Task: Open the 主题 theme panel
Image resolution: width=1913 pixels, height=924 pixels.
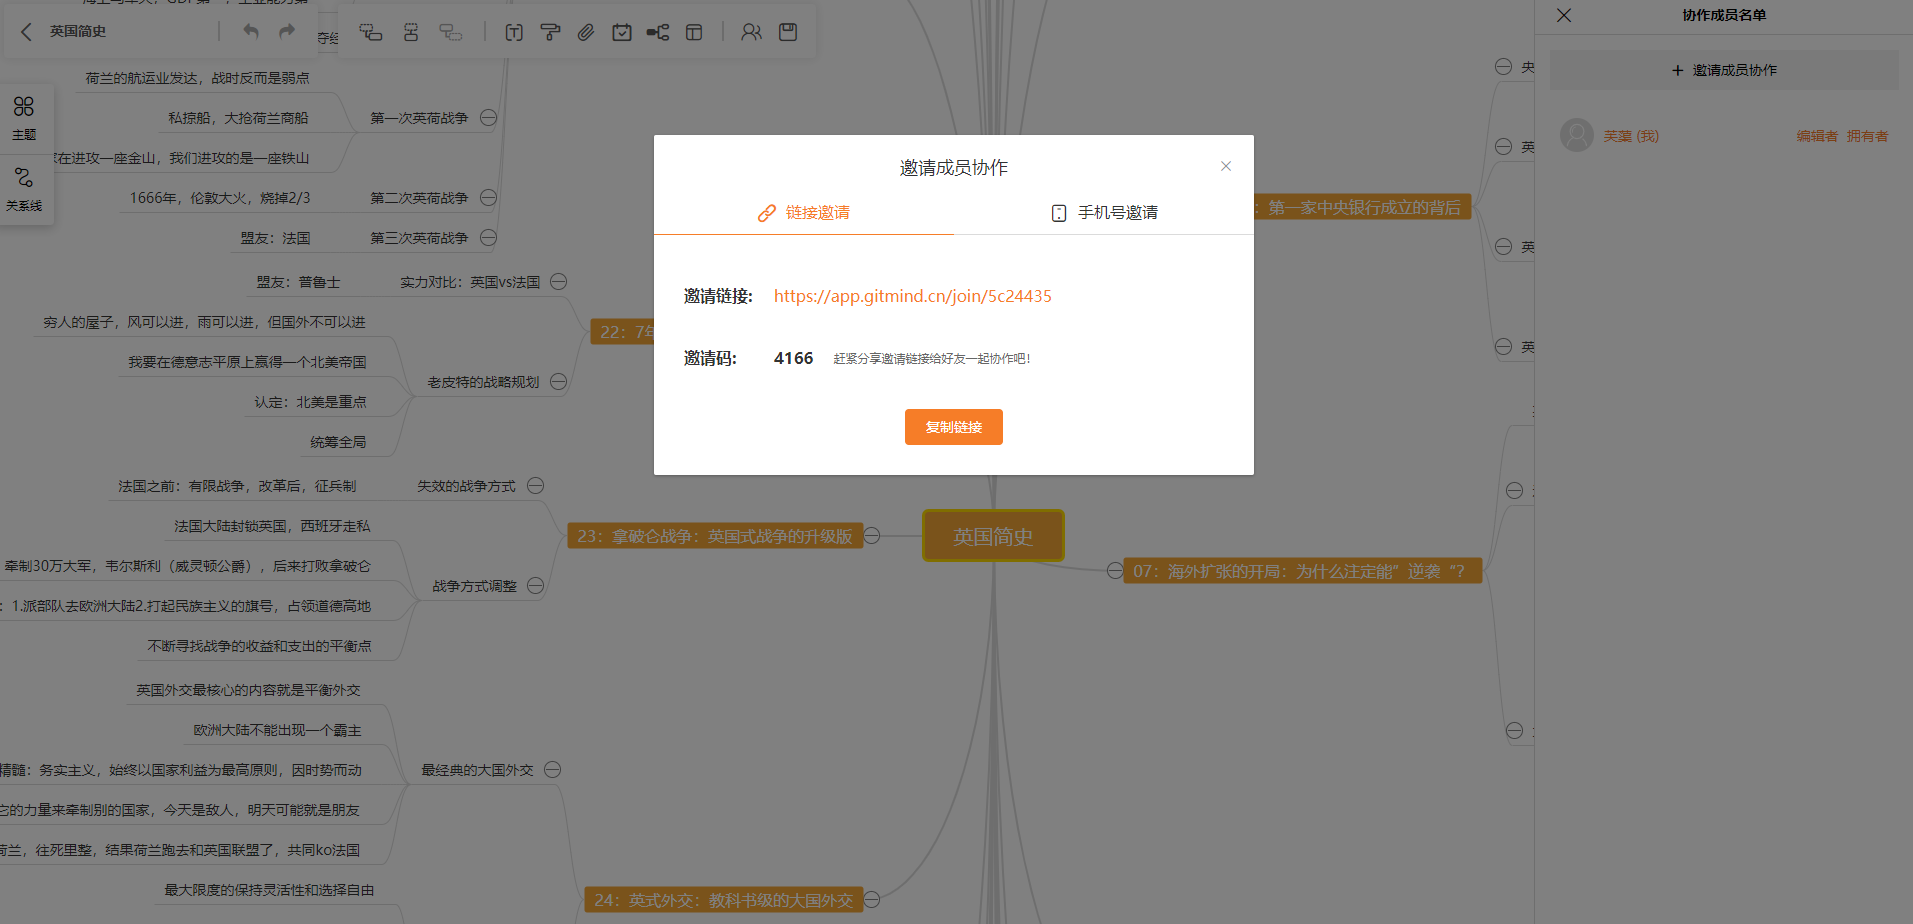Action: (24, 117)
